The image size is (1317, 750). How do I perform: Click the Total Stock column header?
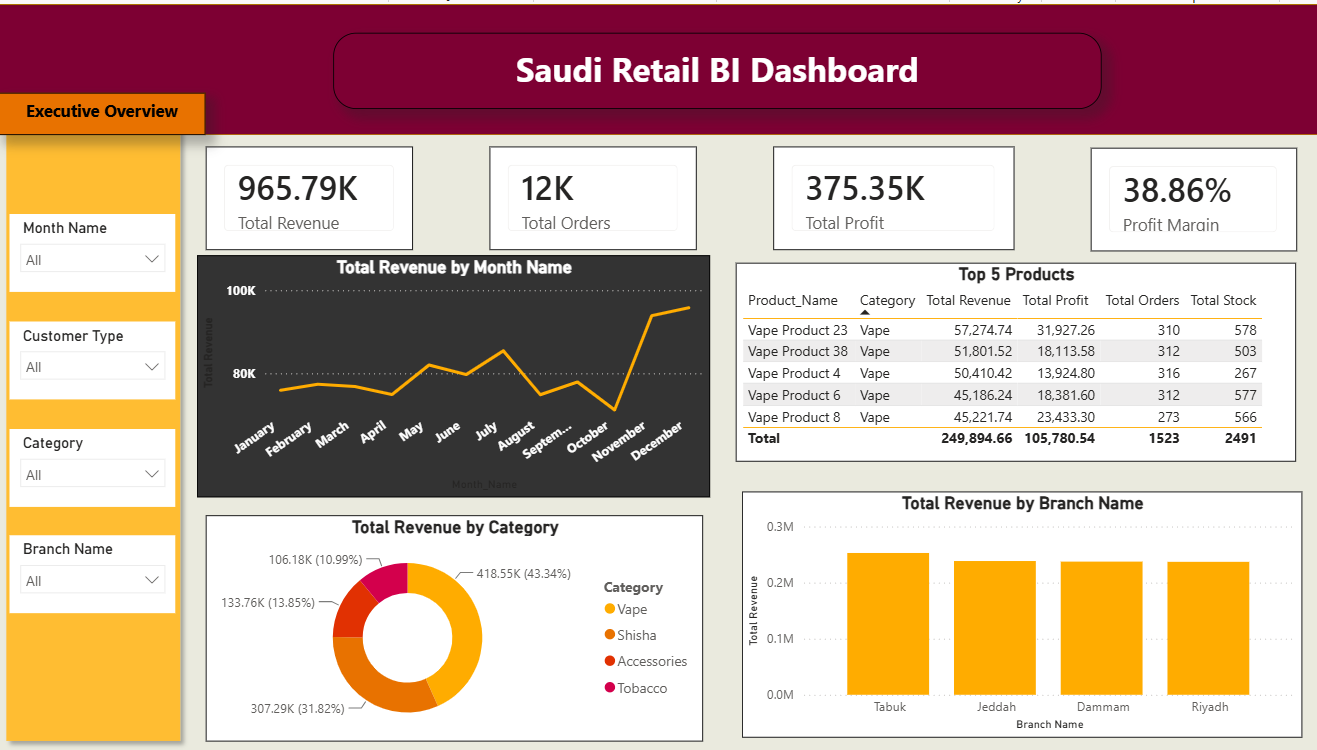[1223, 300]
